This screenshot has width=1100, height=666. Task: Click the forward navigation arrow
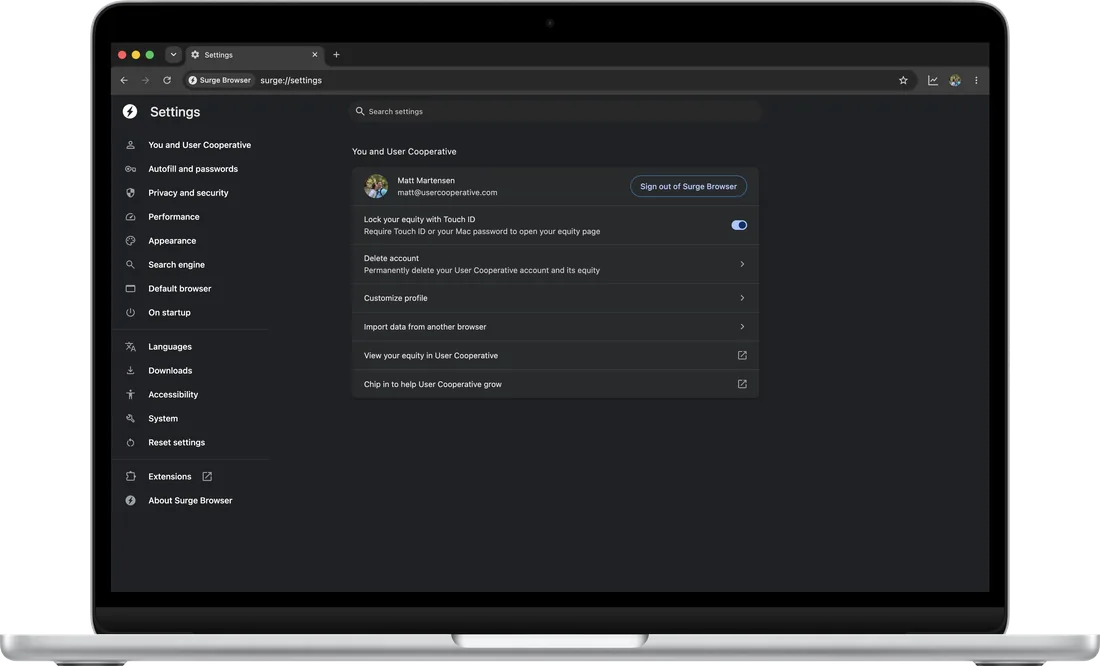tap(145, 81)
